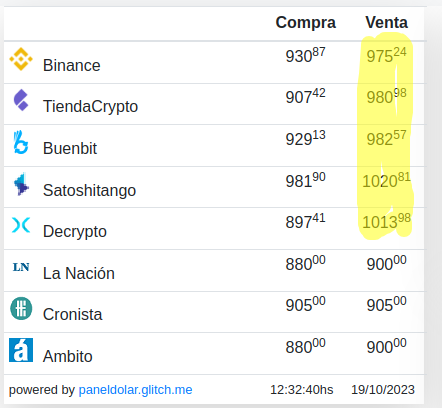Screen dimensions: 442x408
Task: Click the date 19/10/2023
Action: tap(383, 390)
